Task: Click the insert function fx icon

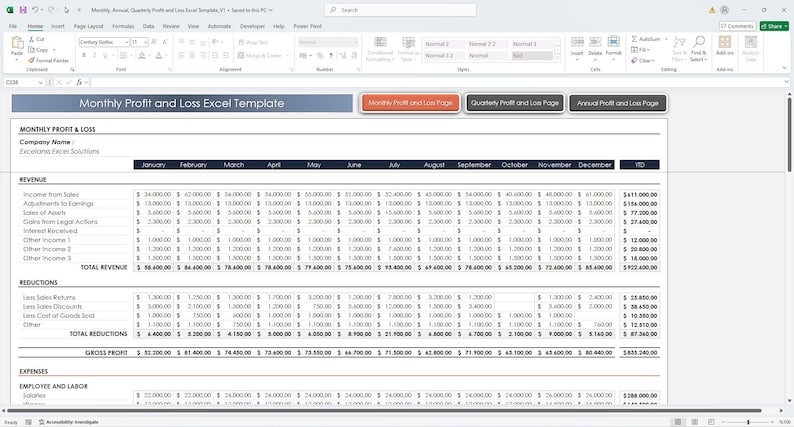Action: click(79, 82)
